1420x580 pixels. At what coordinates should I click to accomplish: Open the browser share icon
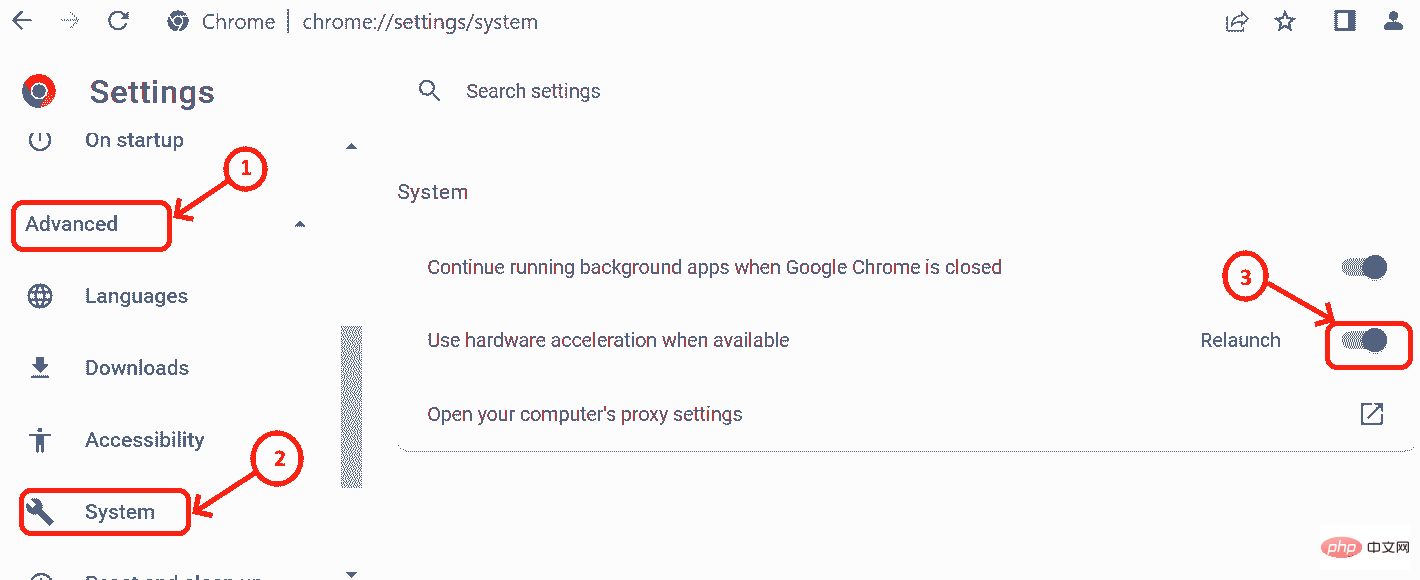[x=1236, y=21]
